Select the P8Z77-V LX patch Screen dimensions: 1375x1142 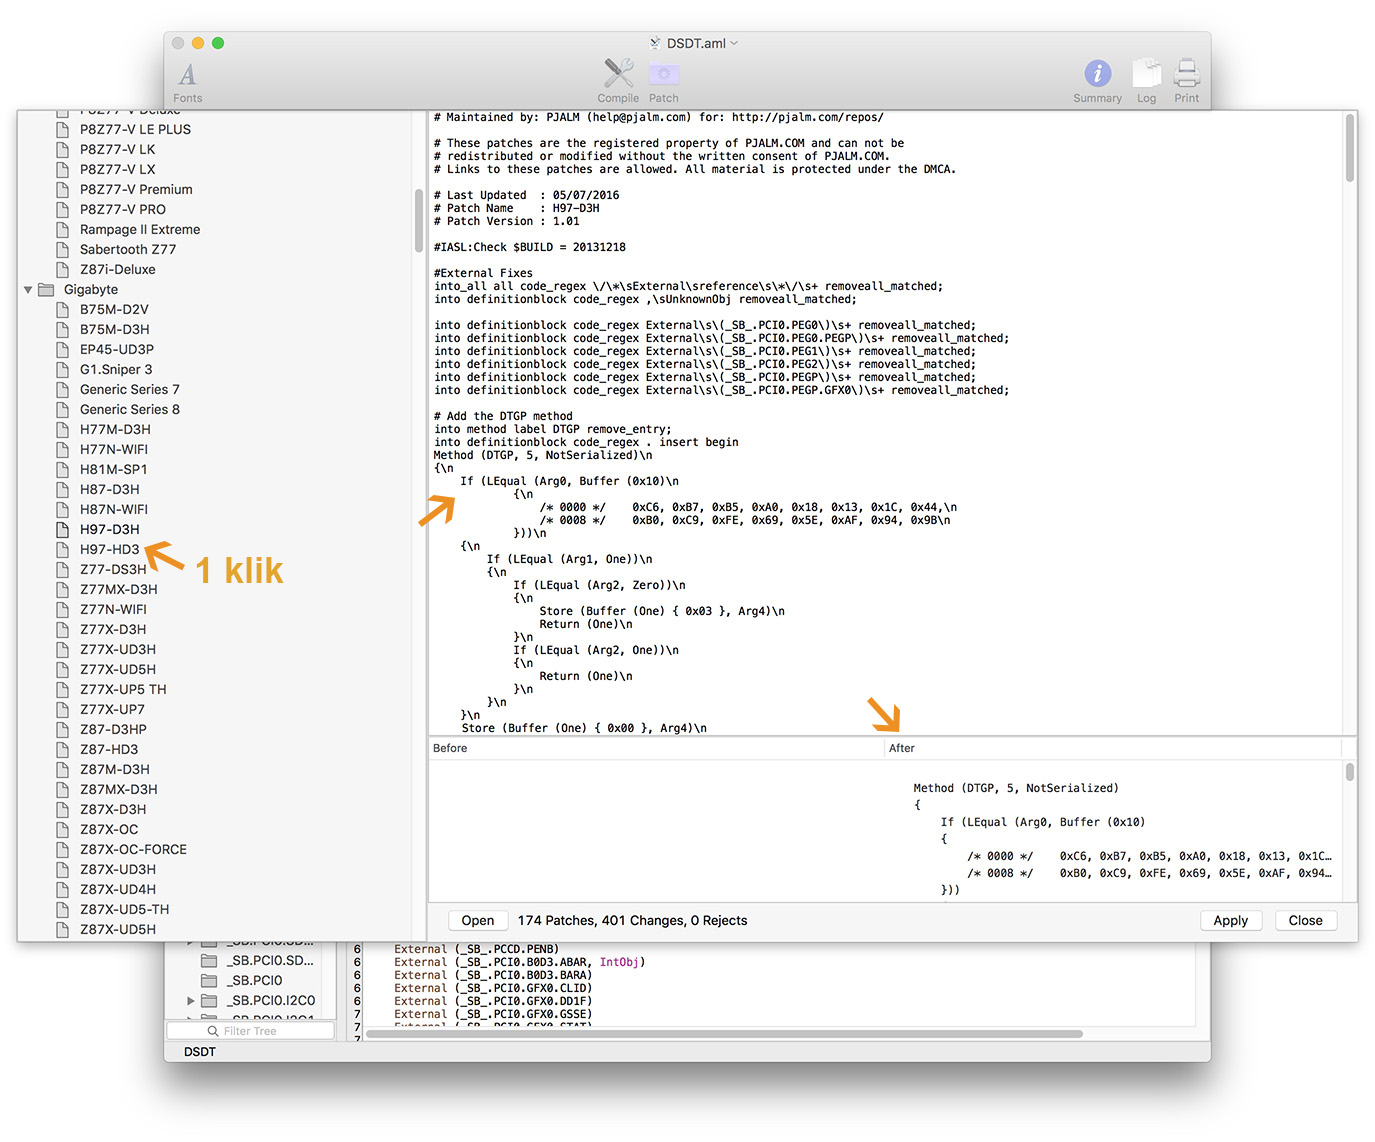[118, 169]
